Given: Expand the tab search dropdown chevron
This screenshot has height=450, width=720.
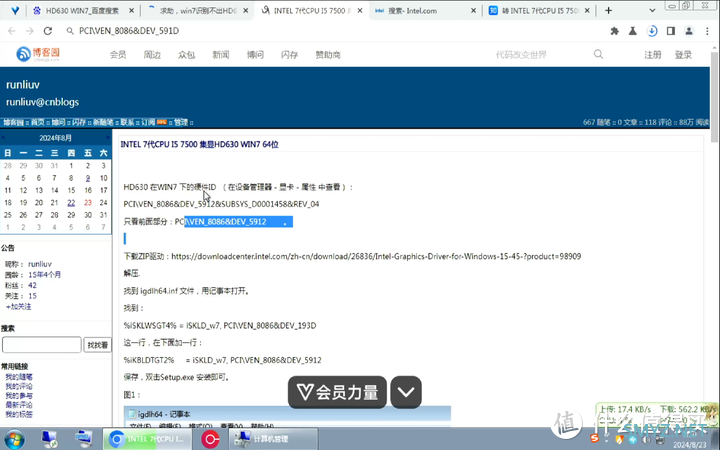Looking at the screenshot, I should pyautogui.click(x=652, y=10).
